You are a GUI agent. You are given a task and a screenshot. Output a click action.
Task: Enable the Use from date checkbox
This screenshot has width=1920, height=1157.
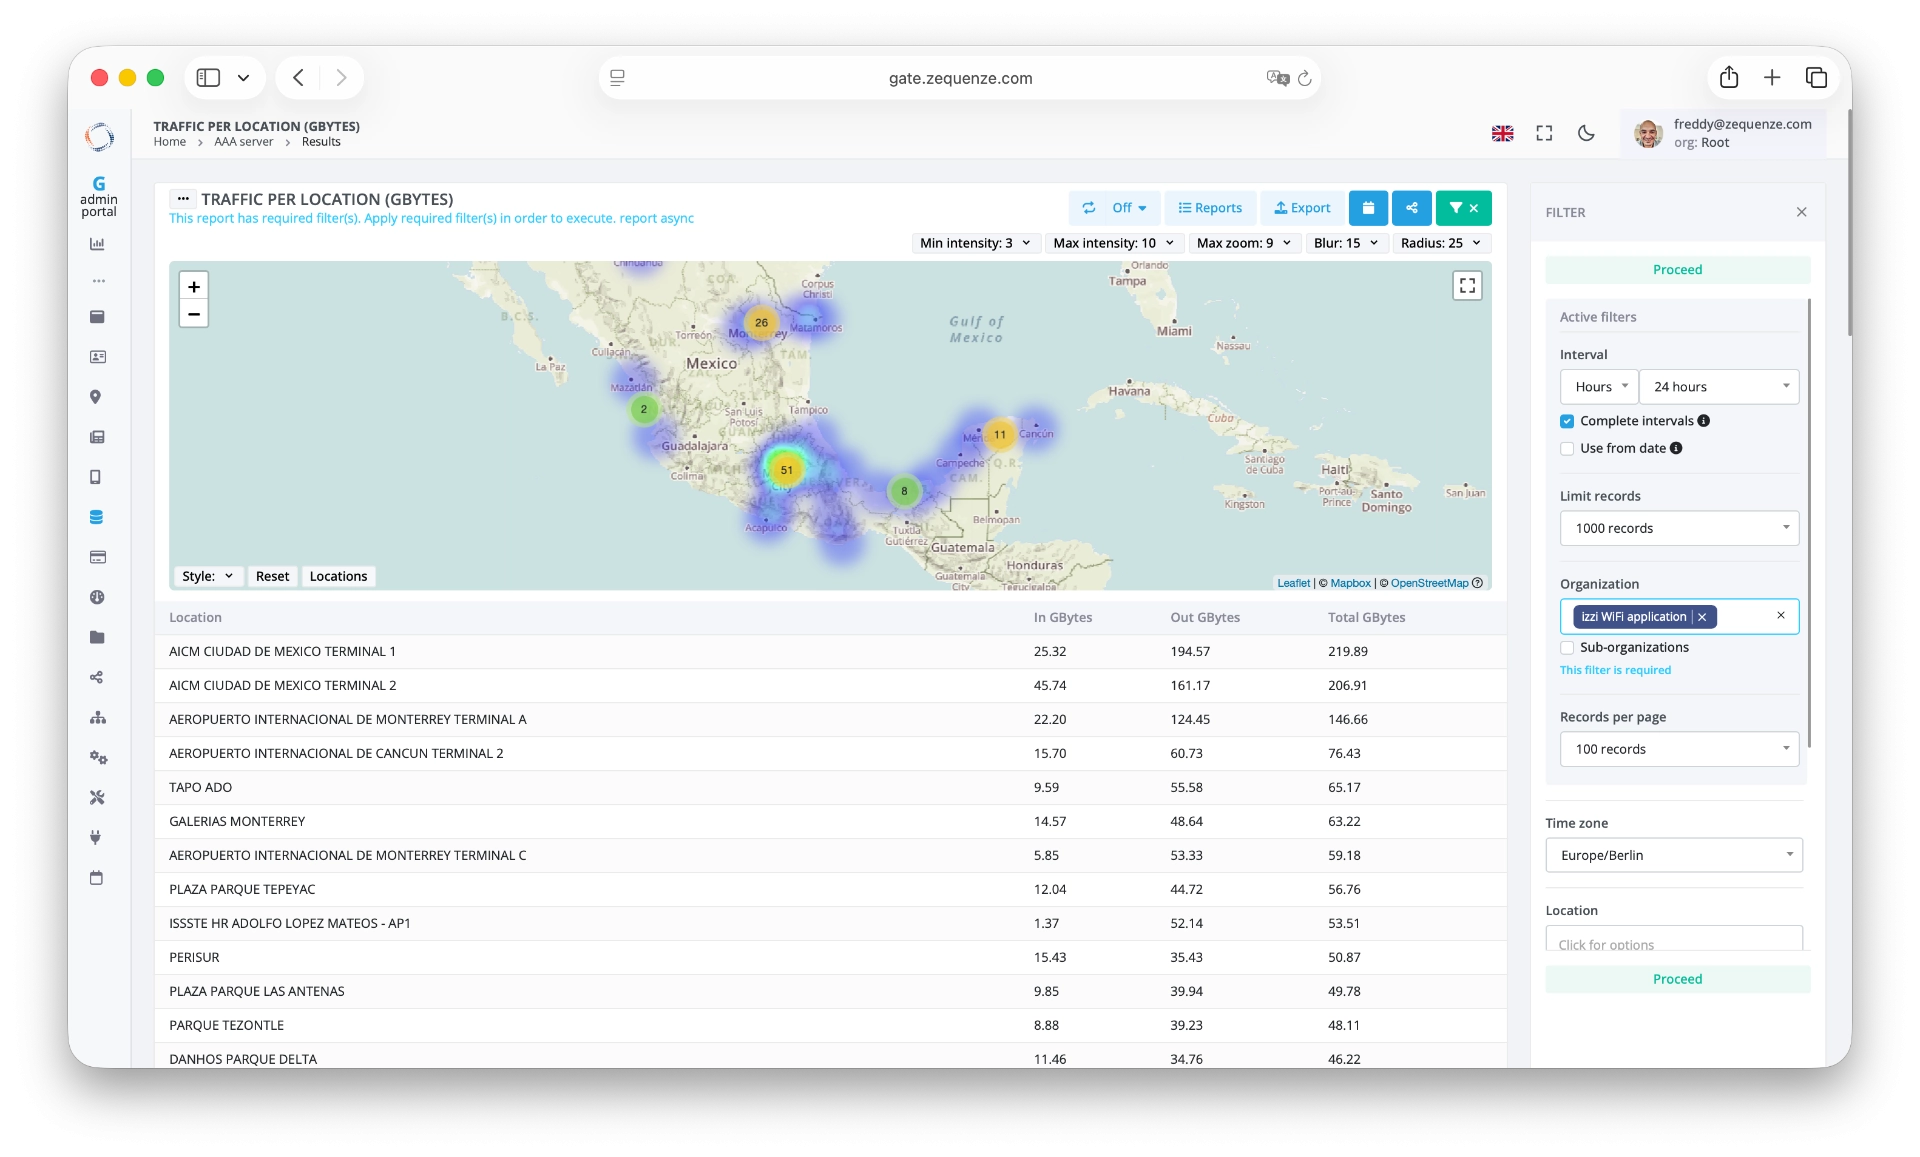[1567, 449]
